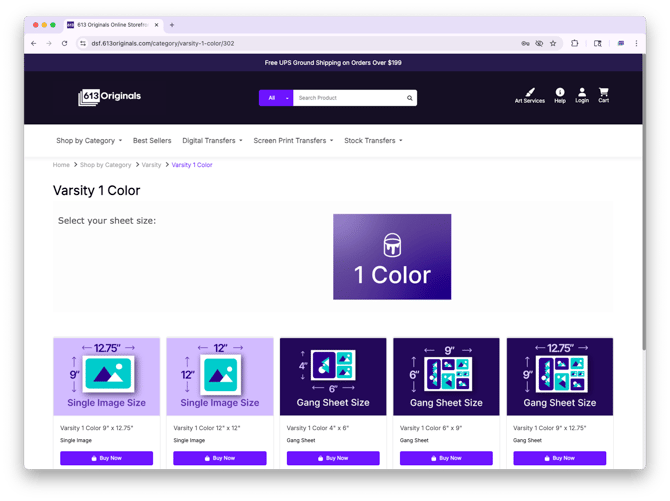Viewport: 670px width, 501px height.
Task: Buy Now Varsity 9" x 12.75" Single Image
Action: [106, 458]
